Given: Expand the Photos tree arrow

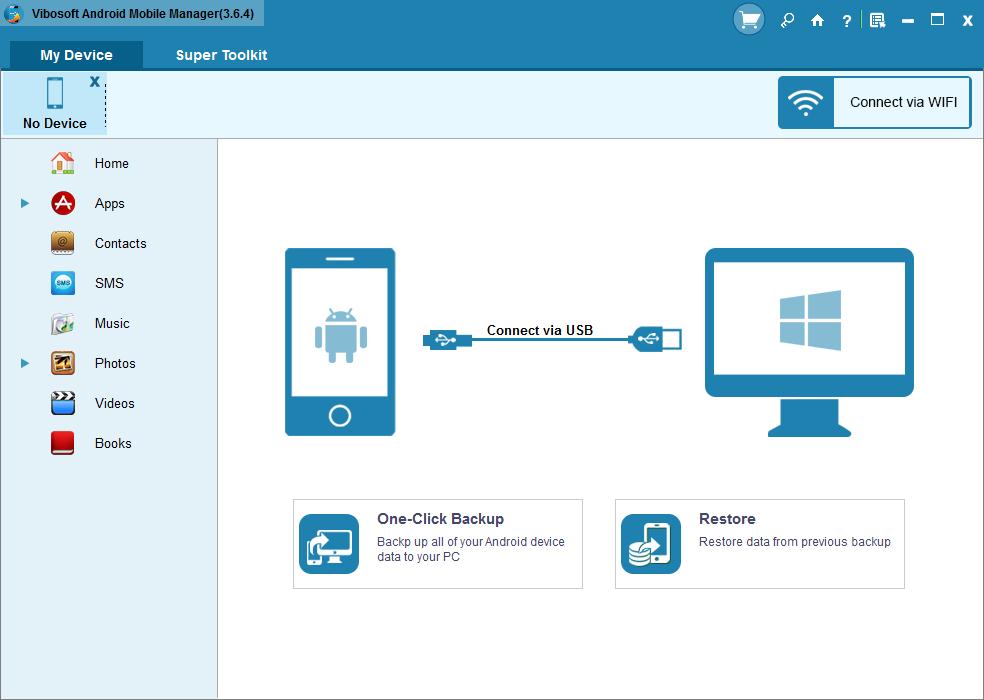Looking at the screenshot, I should tap(24, 363).
